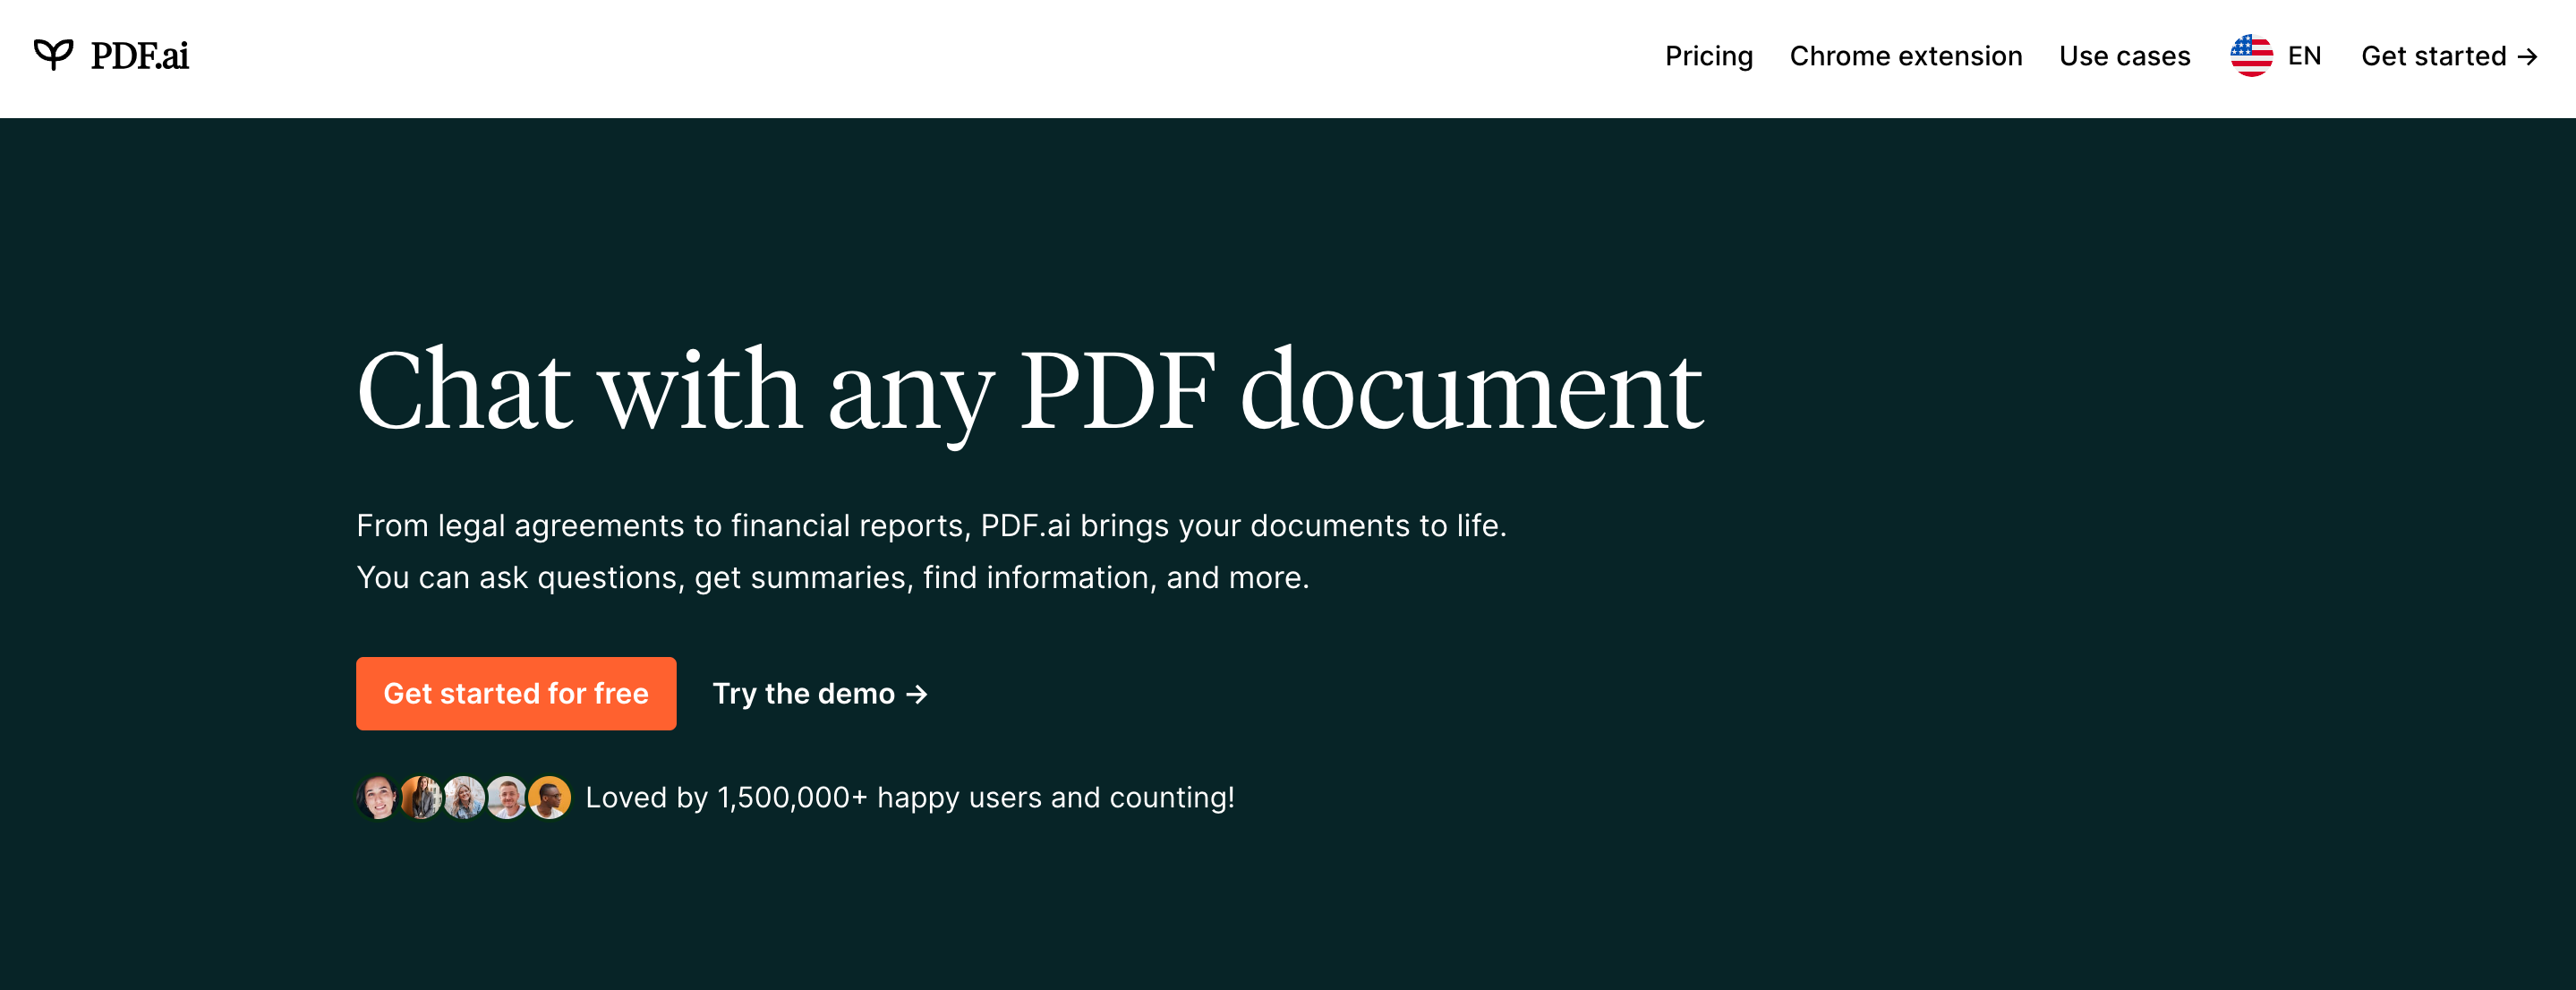
Task: Click the middle user avatar
Action: 464,797
